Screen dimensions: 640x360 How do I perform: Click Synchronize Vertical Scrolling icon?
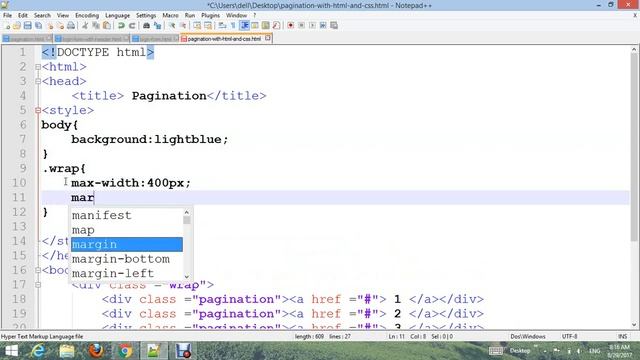197,25
